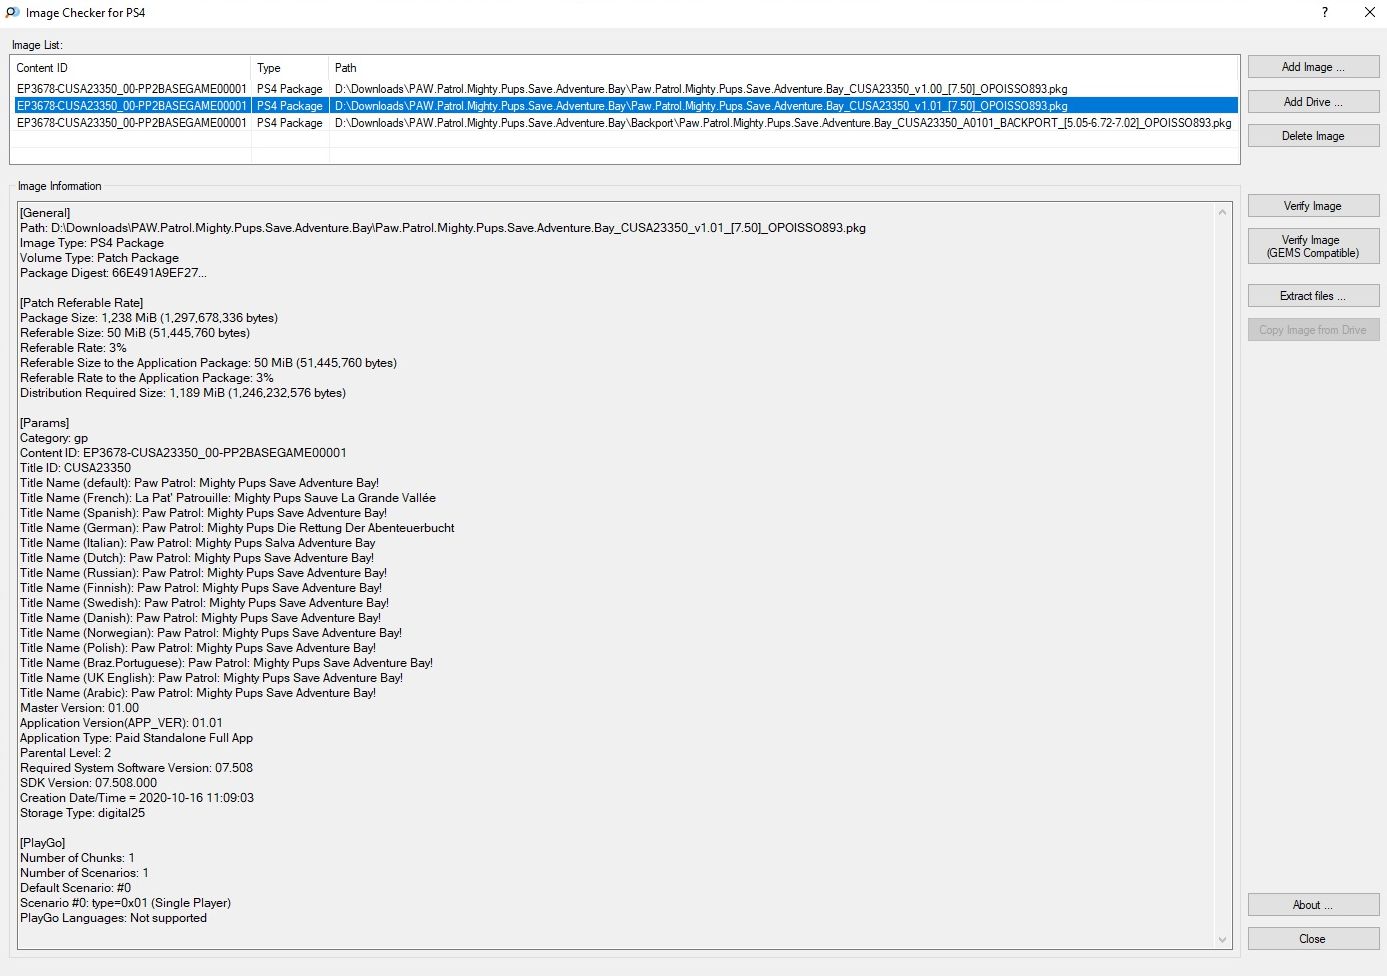
Task: Click the Category: gp line
Action: pyautogui.click(x=54, y=438)
